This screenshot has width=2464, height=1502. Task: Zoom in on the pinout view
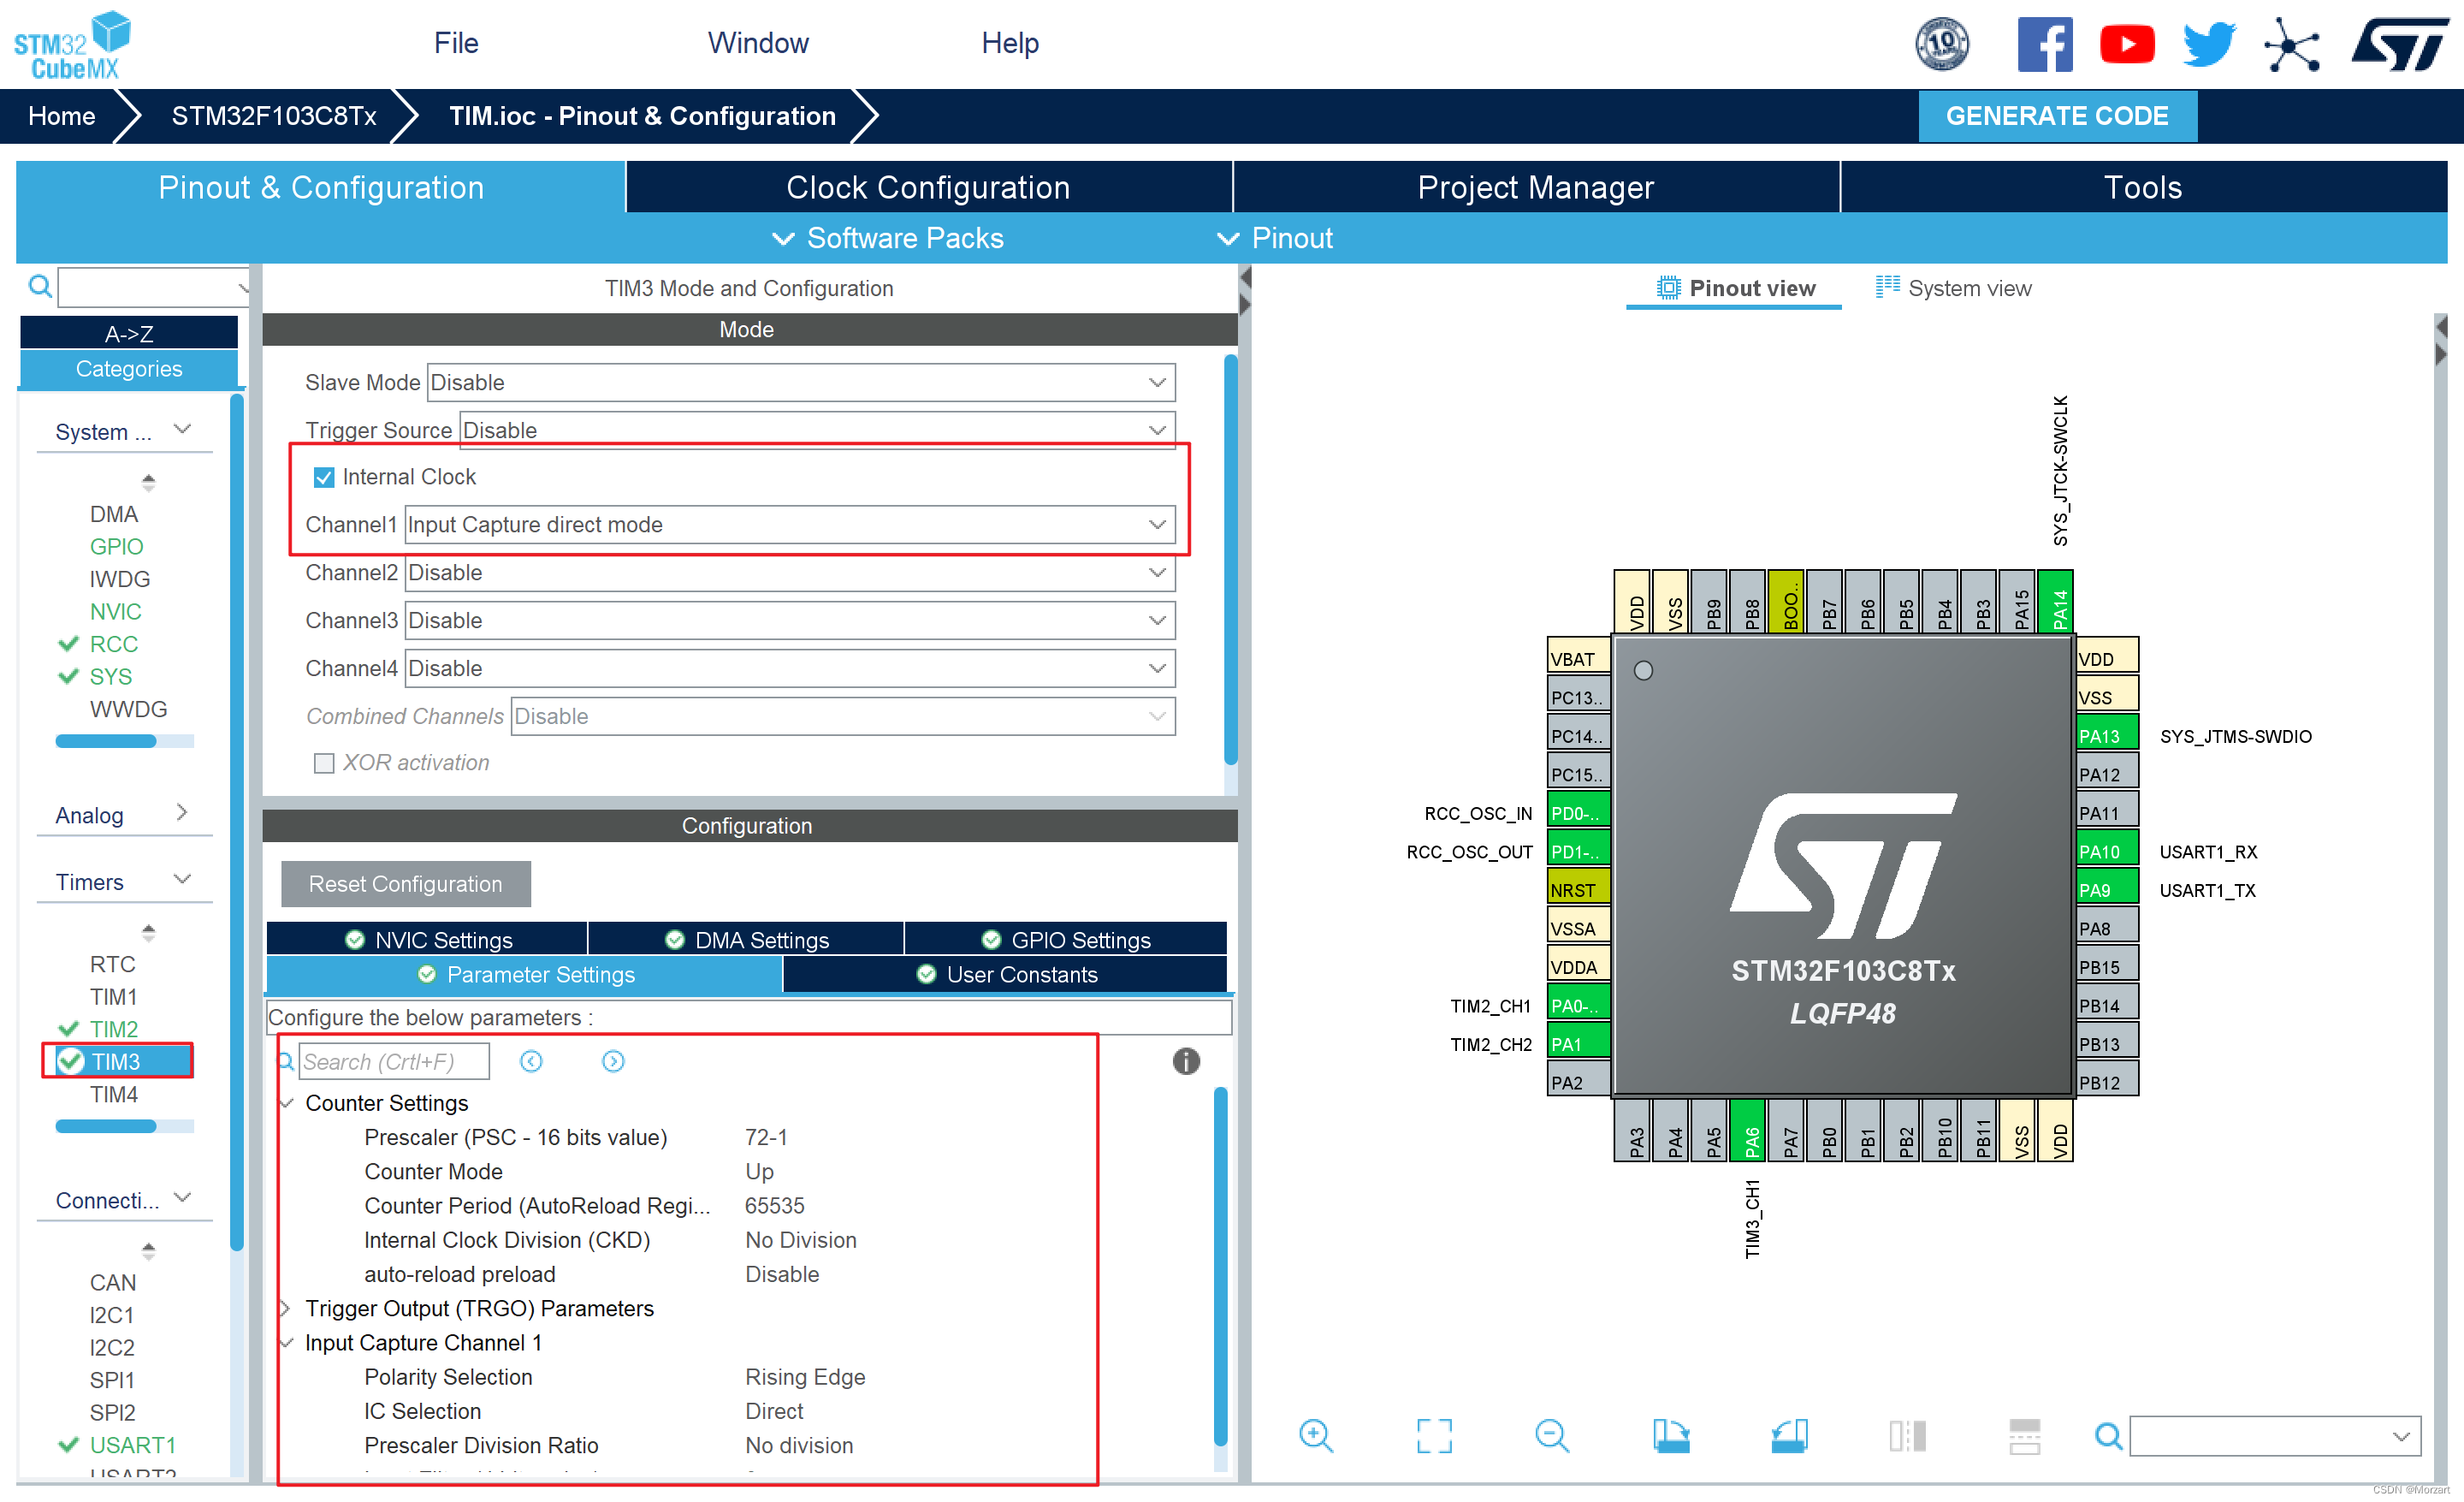click(1316, 1437)
